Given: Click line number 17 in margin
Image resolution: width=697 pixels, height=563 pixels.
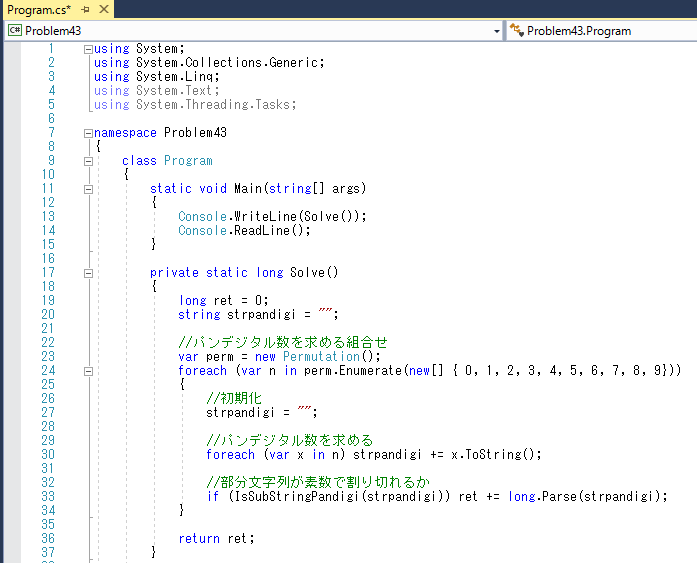Looking at the screenshot, I should pyautogui.click(x=48, y=272).
